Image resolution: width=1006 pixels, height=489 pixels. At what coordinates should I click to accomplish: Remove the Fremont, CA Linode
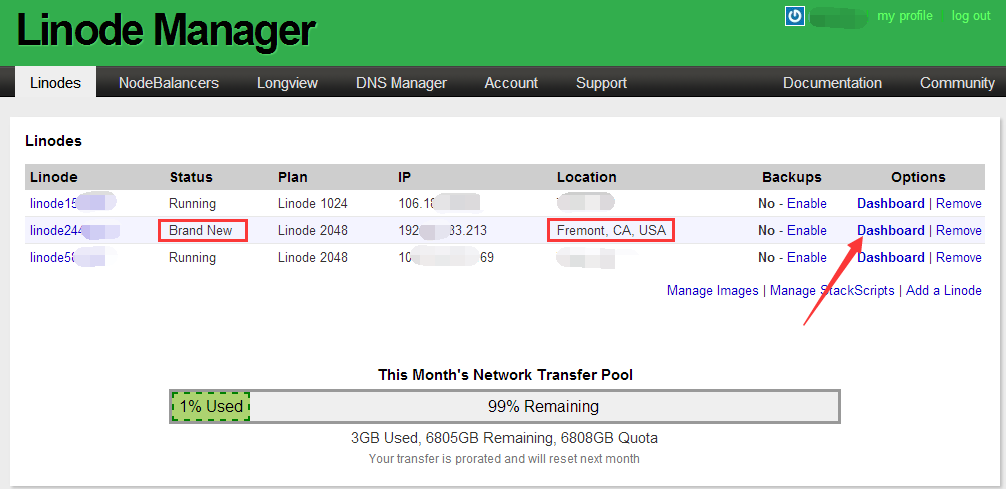958,230
